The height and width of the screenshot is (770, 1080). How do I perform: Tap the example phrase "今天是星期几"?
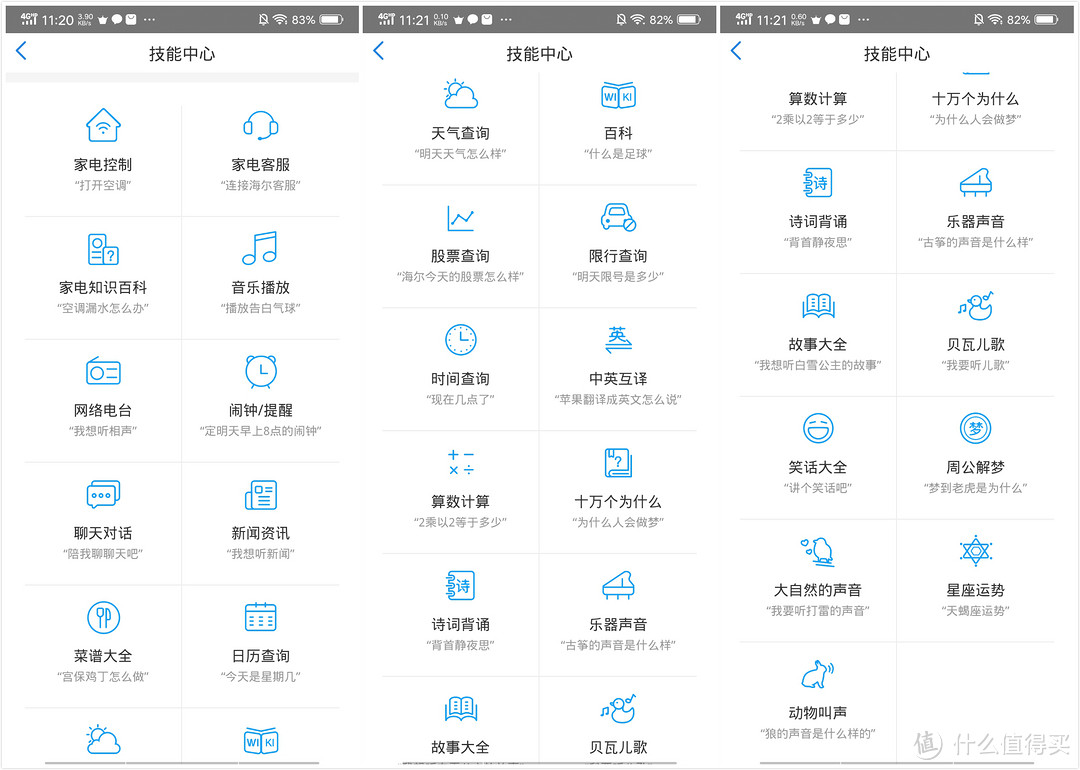click(260, 676)
